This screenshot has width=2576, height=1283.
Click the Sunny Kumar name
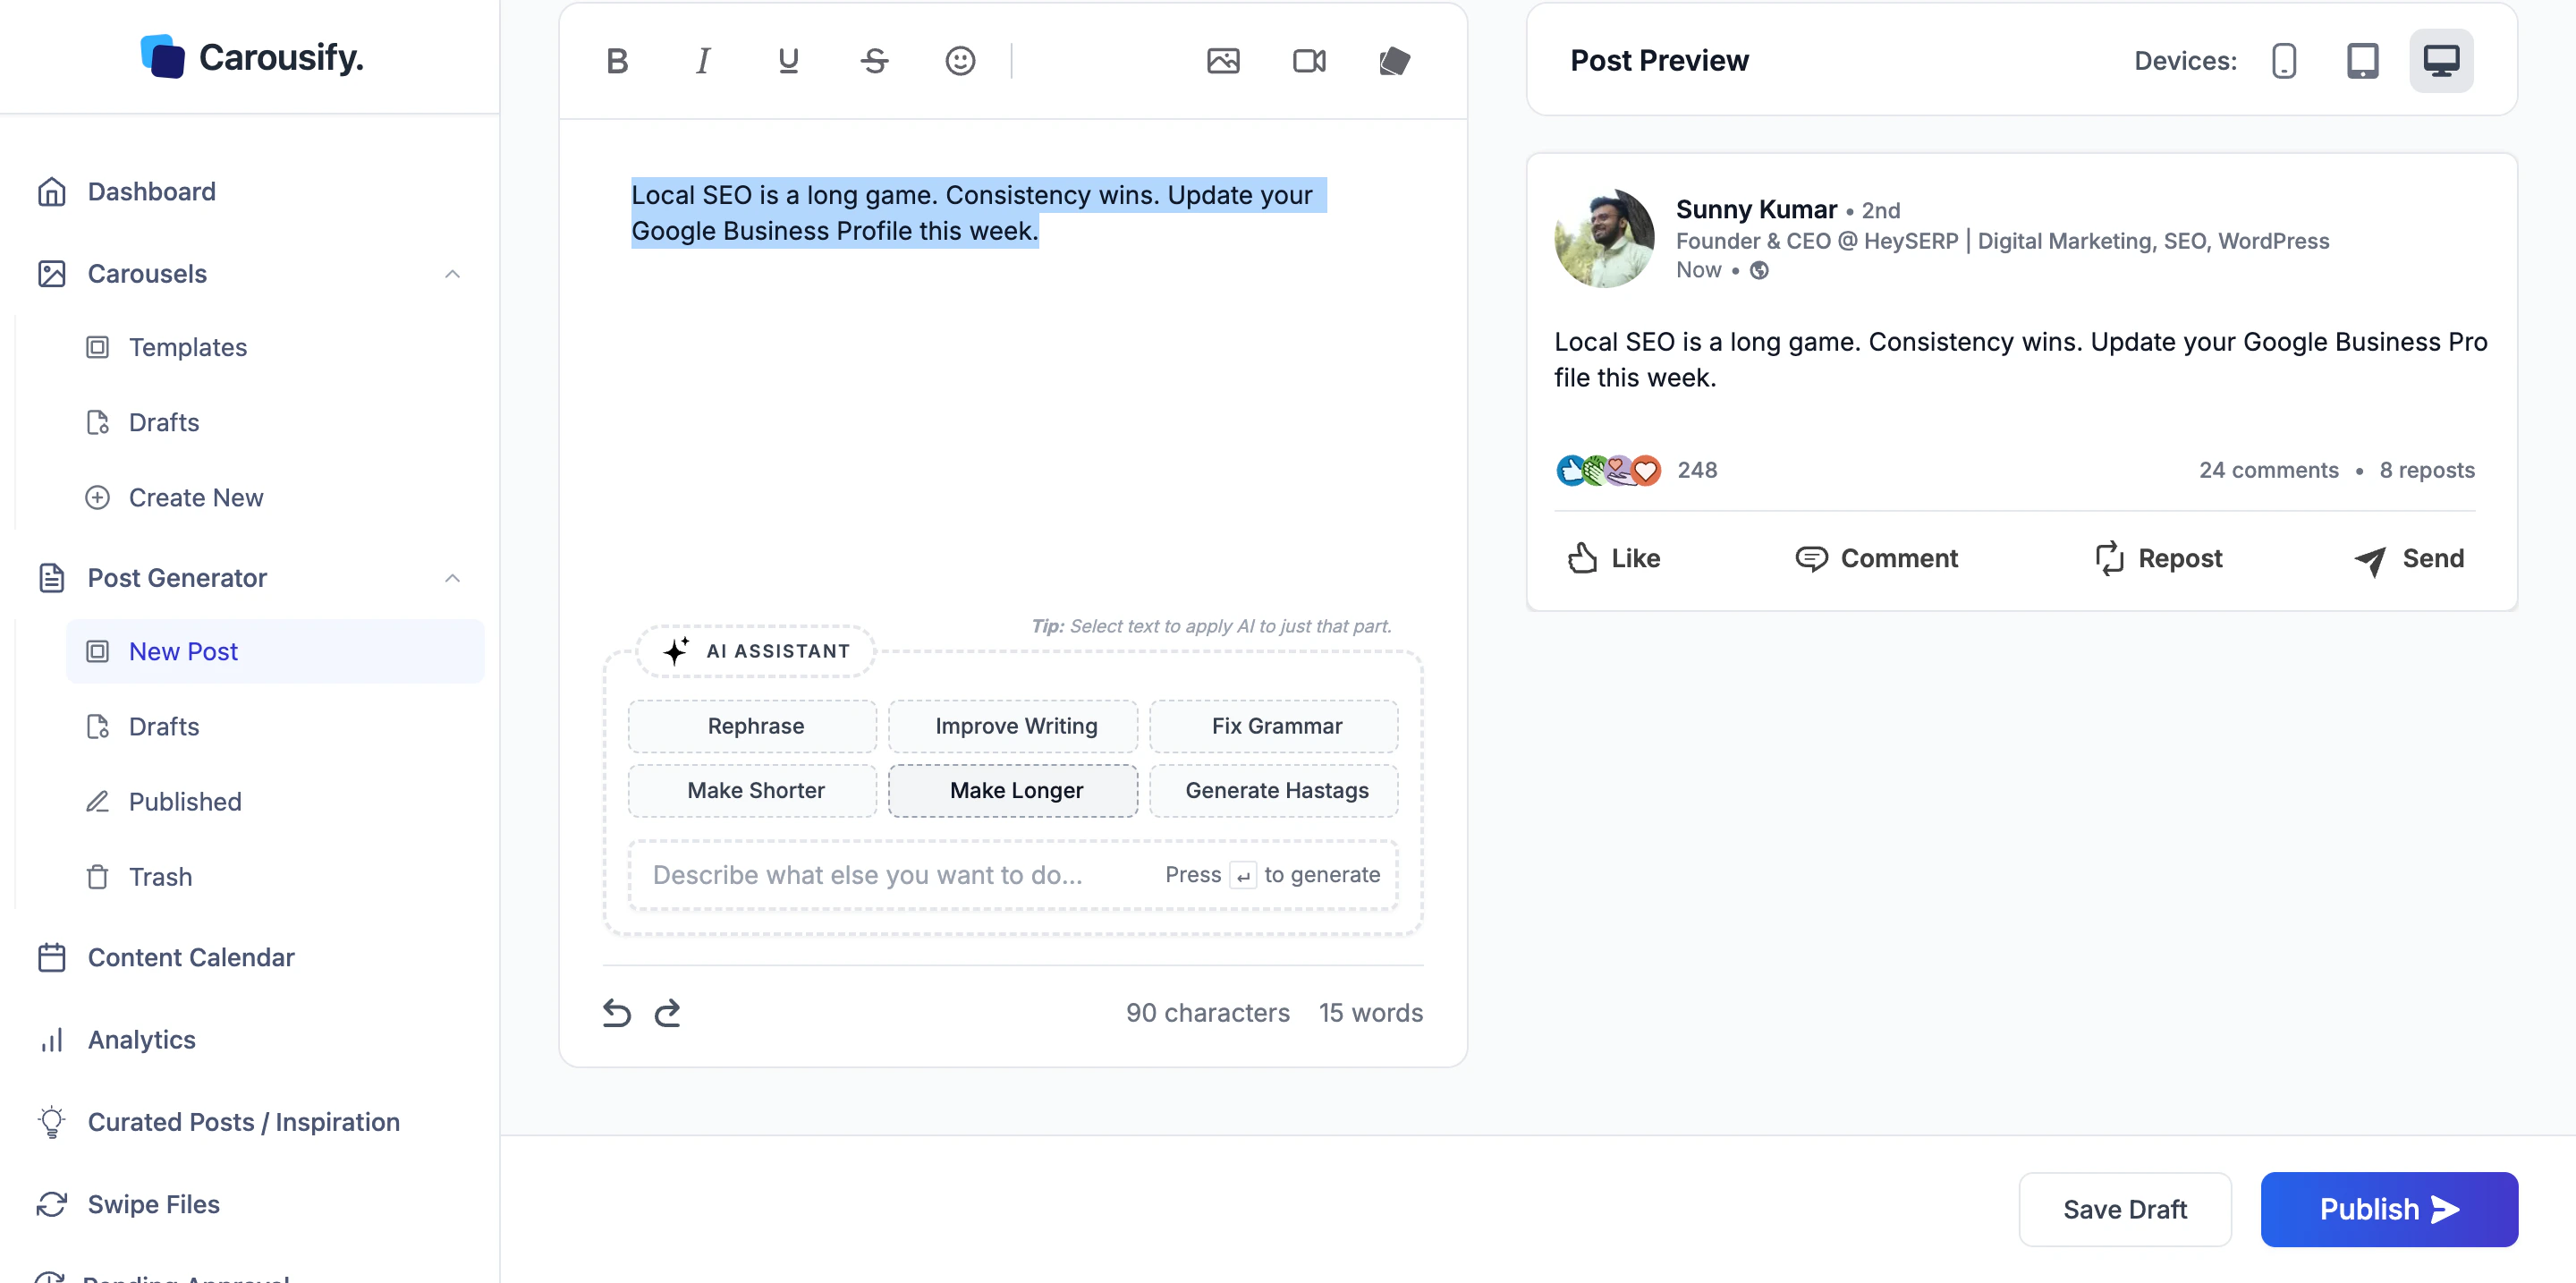(x=1756, y=209)
